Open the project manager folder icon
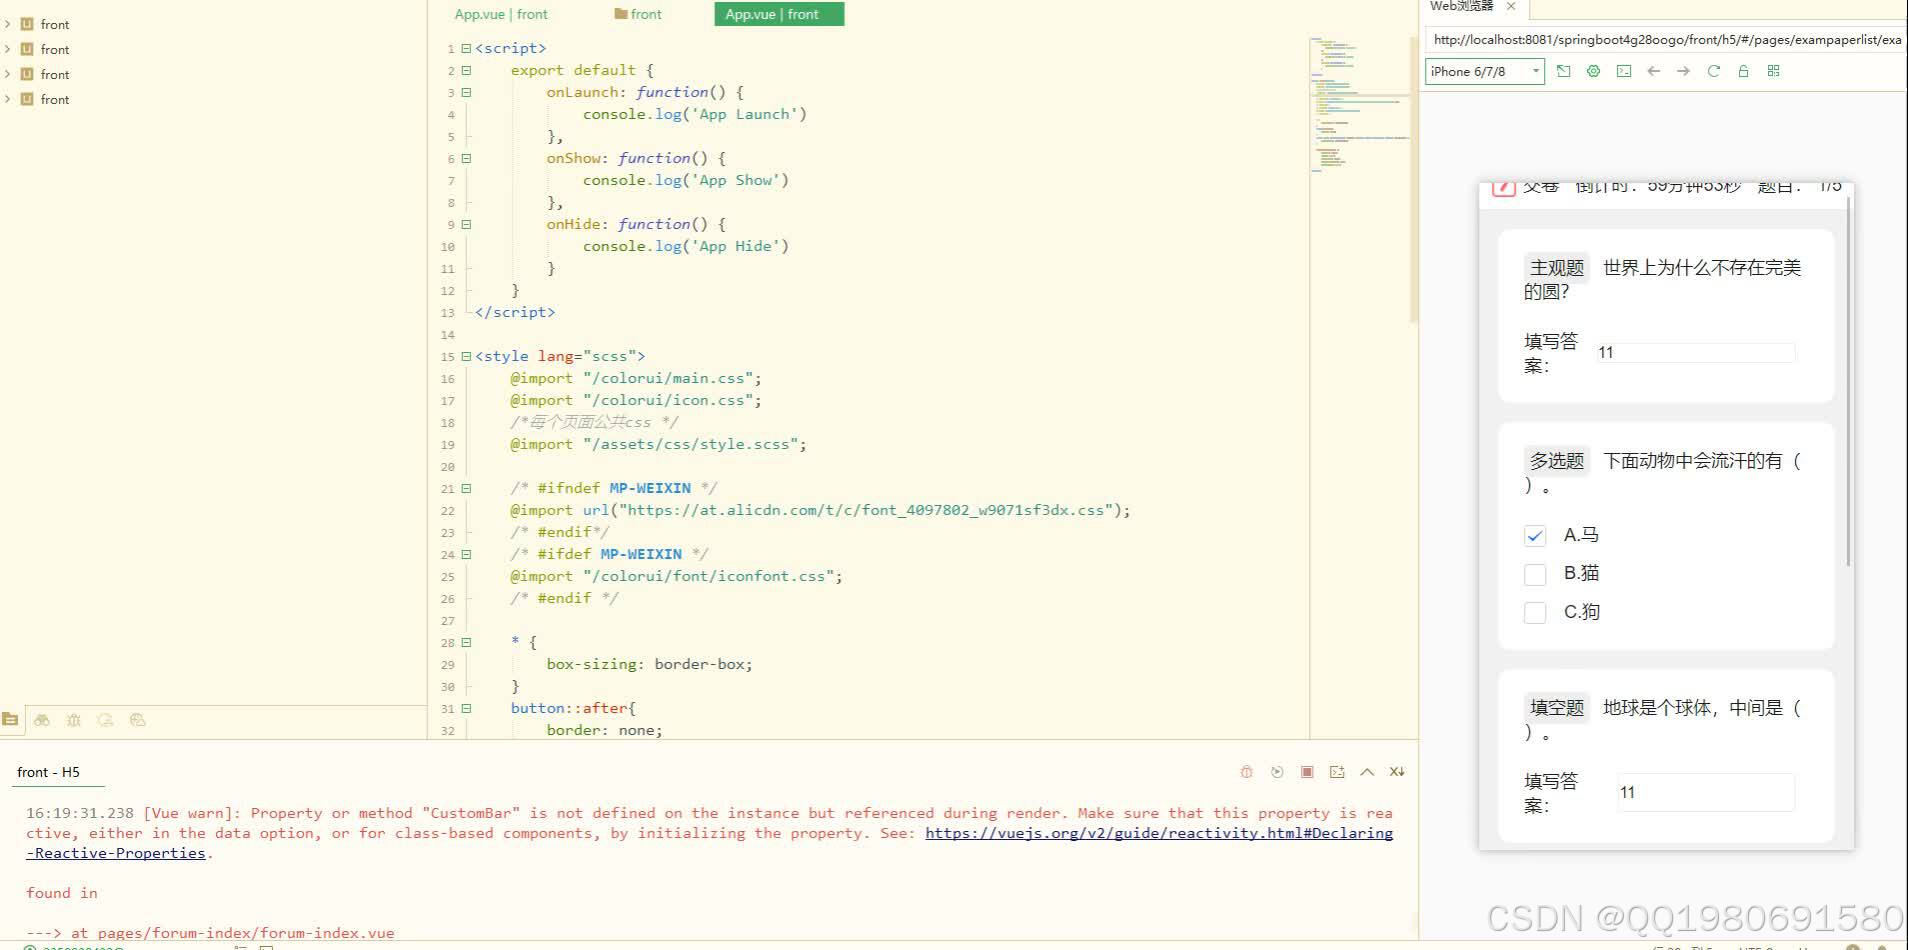Screen dimensions: 1908x950 coord(10,719)
